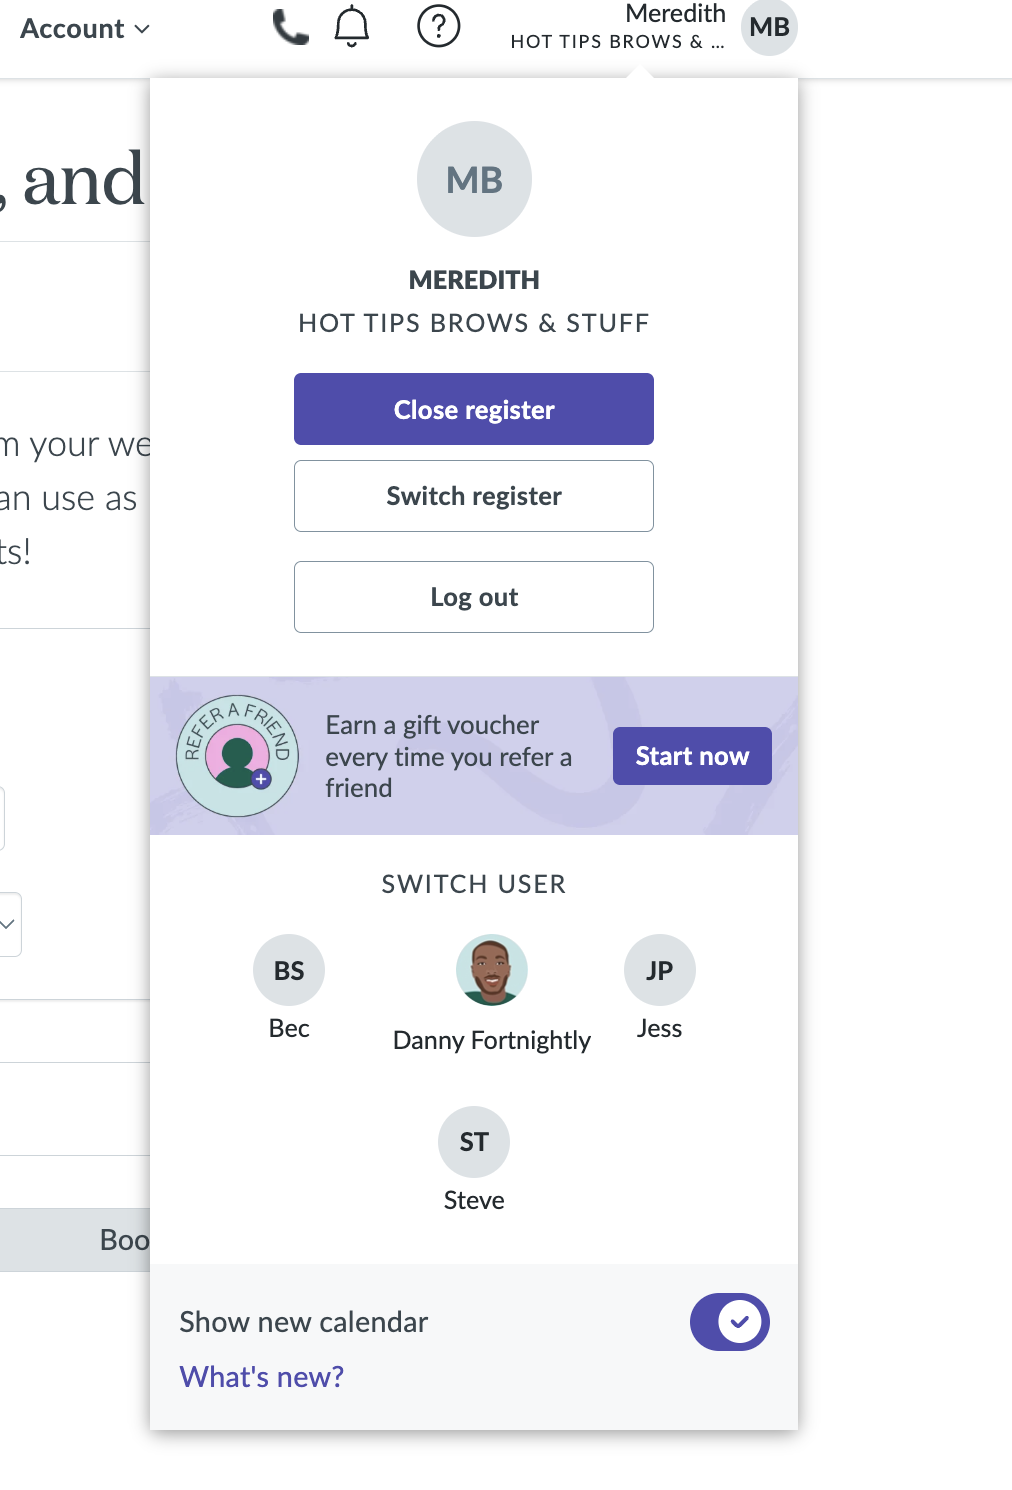The image size is (1012, 1490).
Task: Switch to user Bec avatar
Action: pyautogui.click(x=289, y=970)
